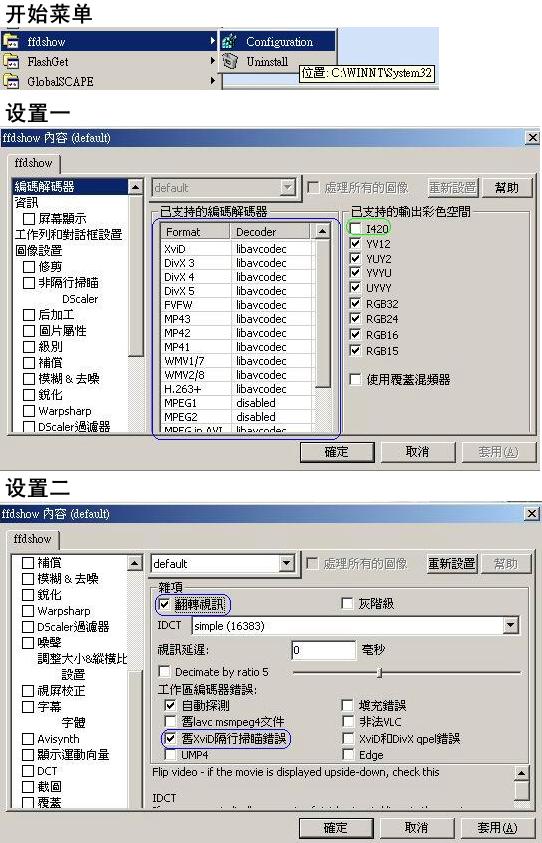The width and height of the screenshot is (542, 843).
Task: Select the ffdshow tab in upper dialog
Action: coord(33,163)
